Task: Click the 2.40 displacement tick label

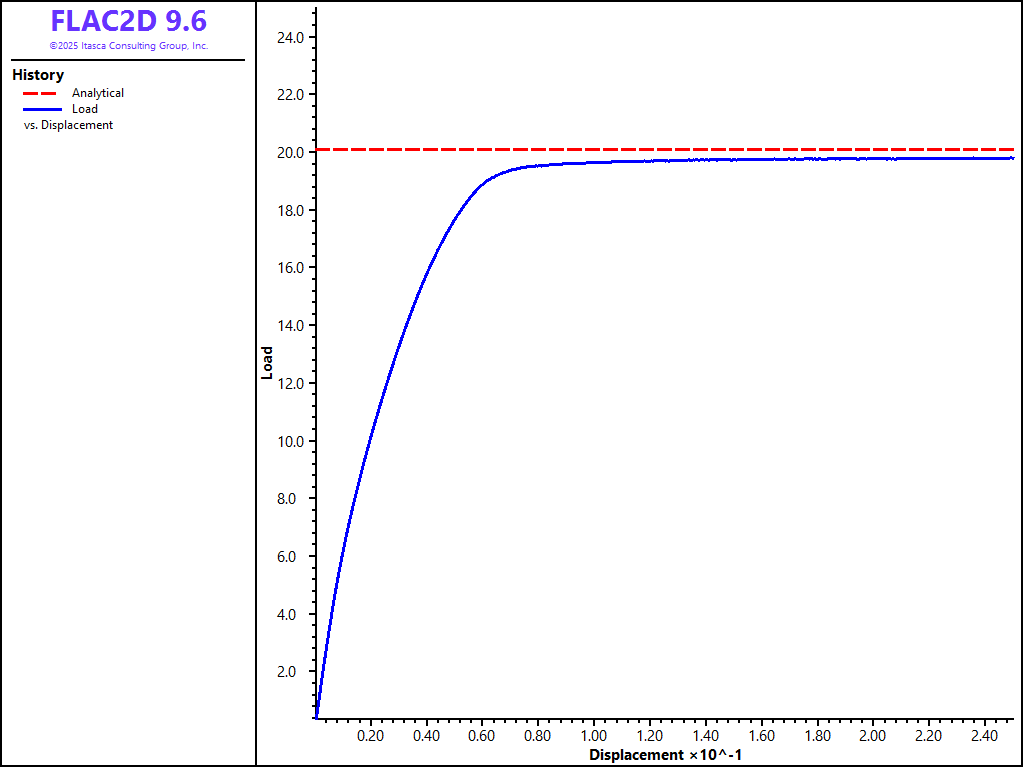Action: (985, 736)
